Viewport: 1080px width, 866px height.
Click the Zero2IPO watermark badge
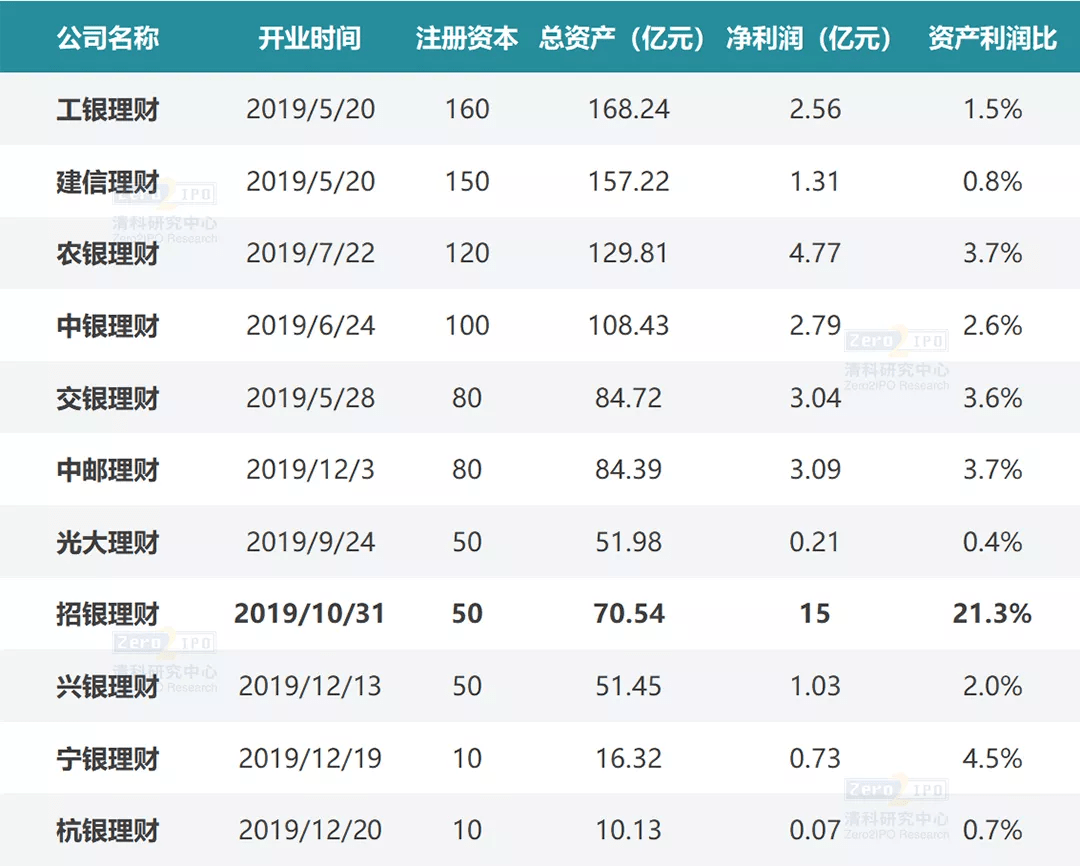point(896,340)
